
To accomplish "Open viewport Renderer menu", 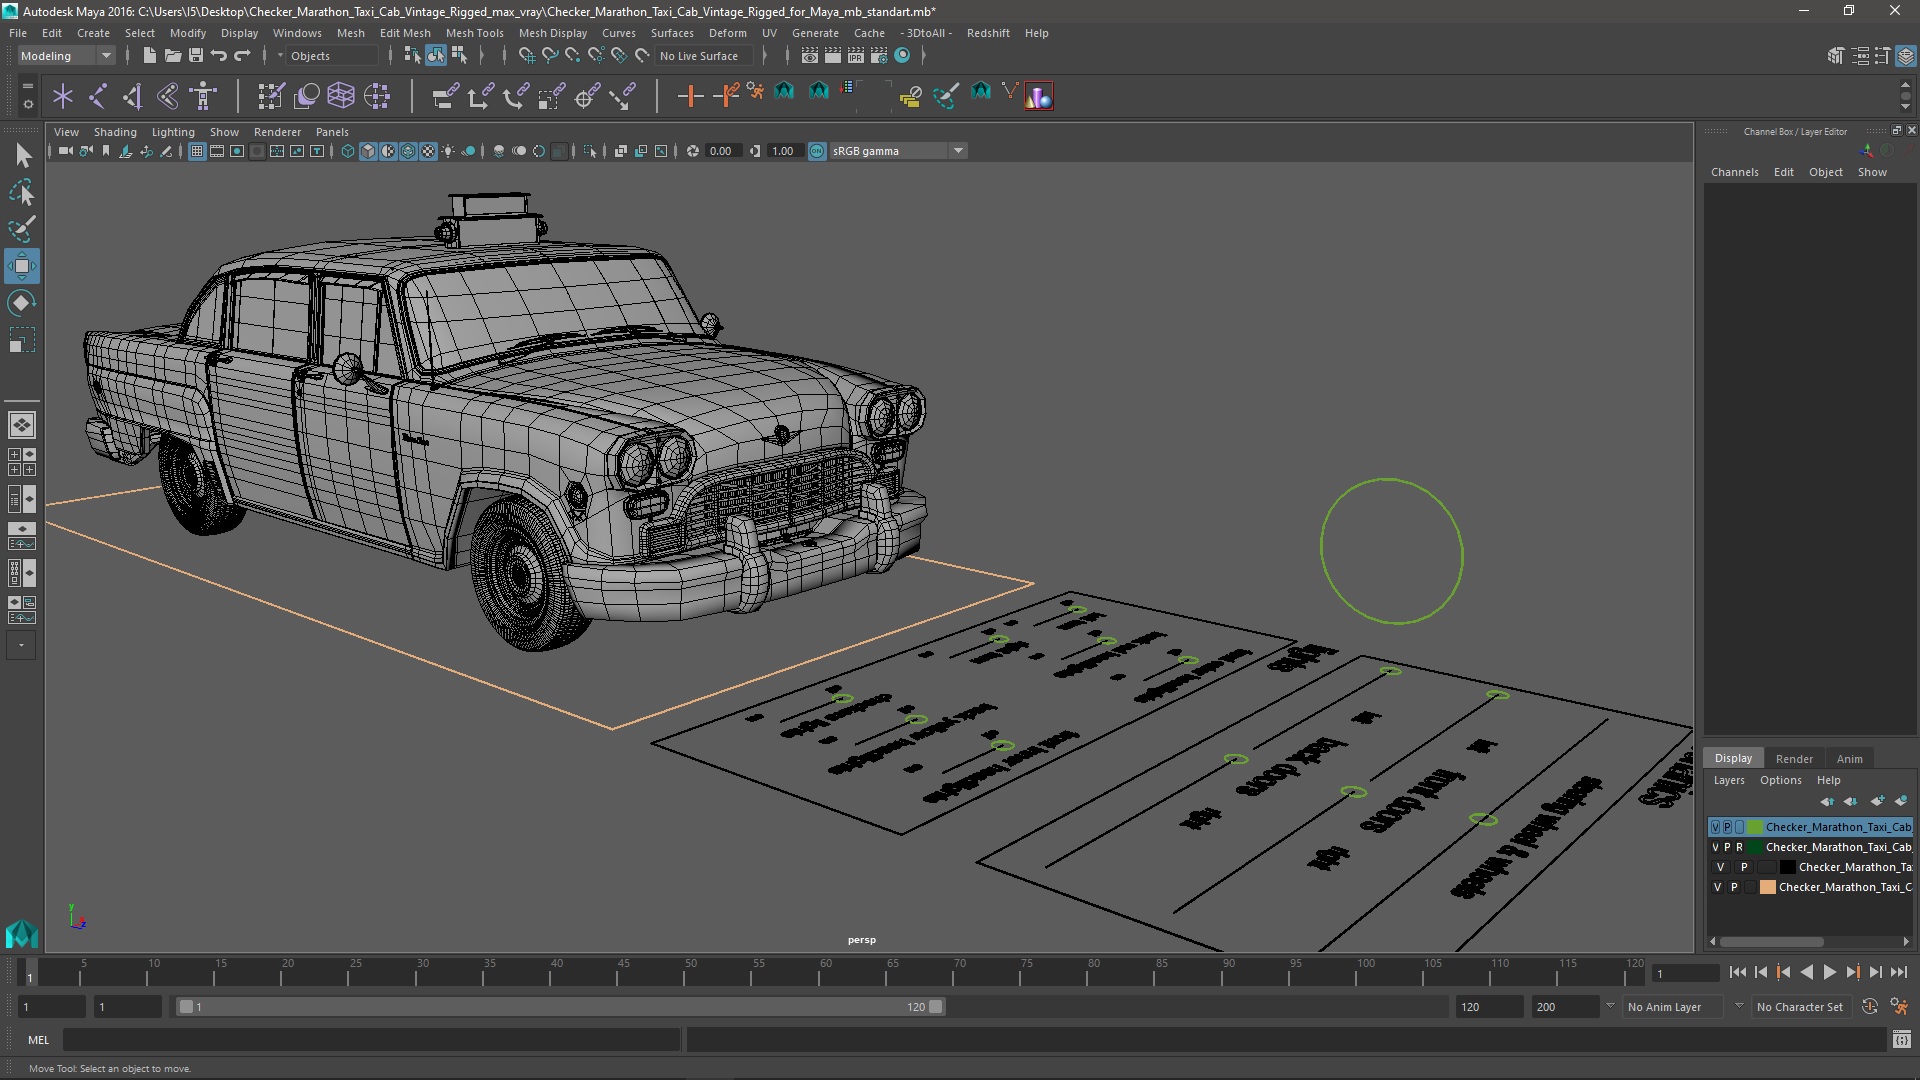I will point(277,132).
